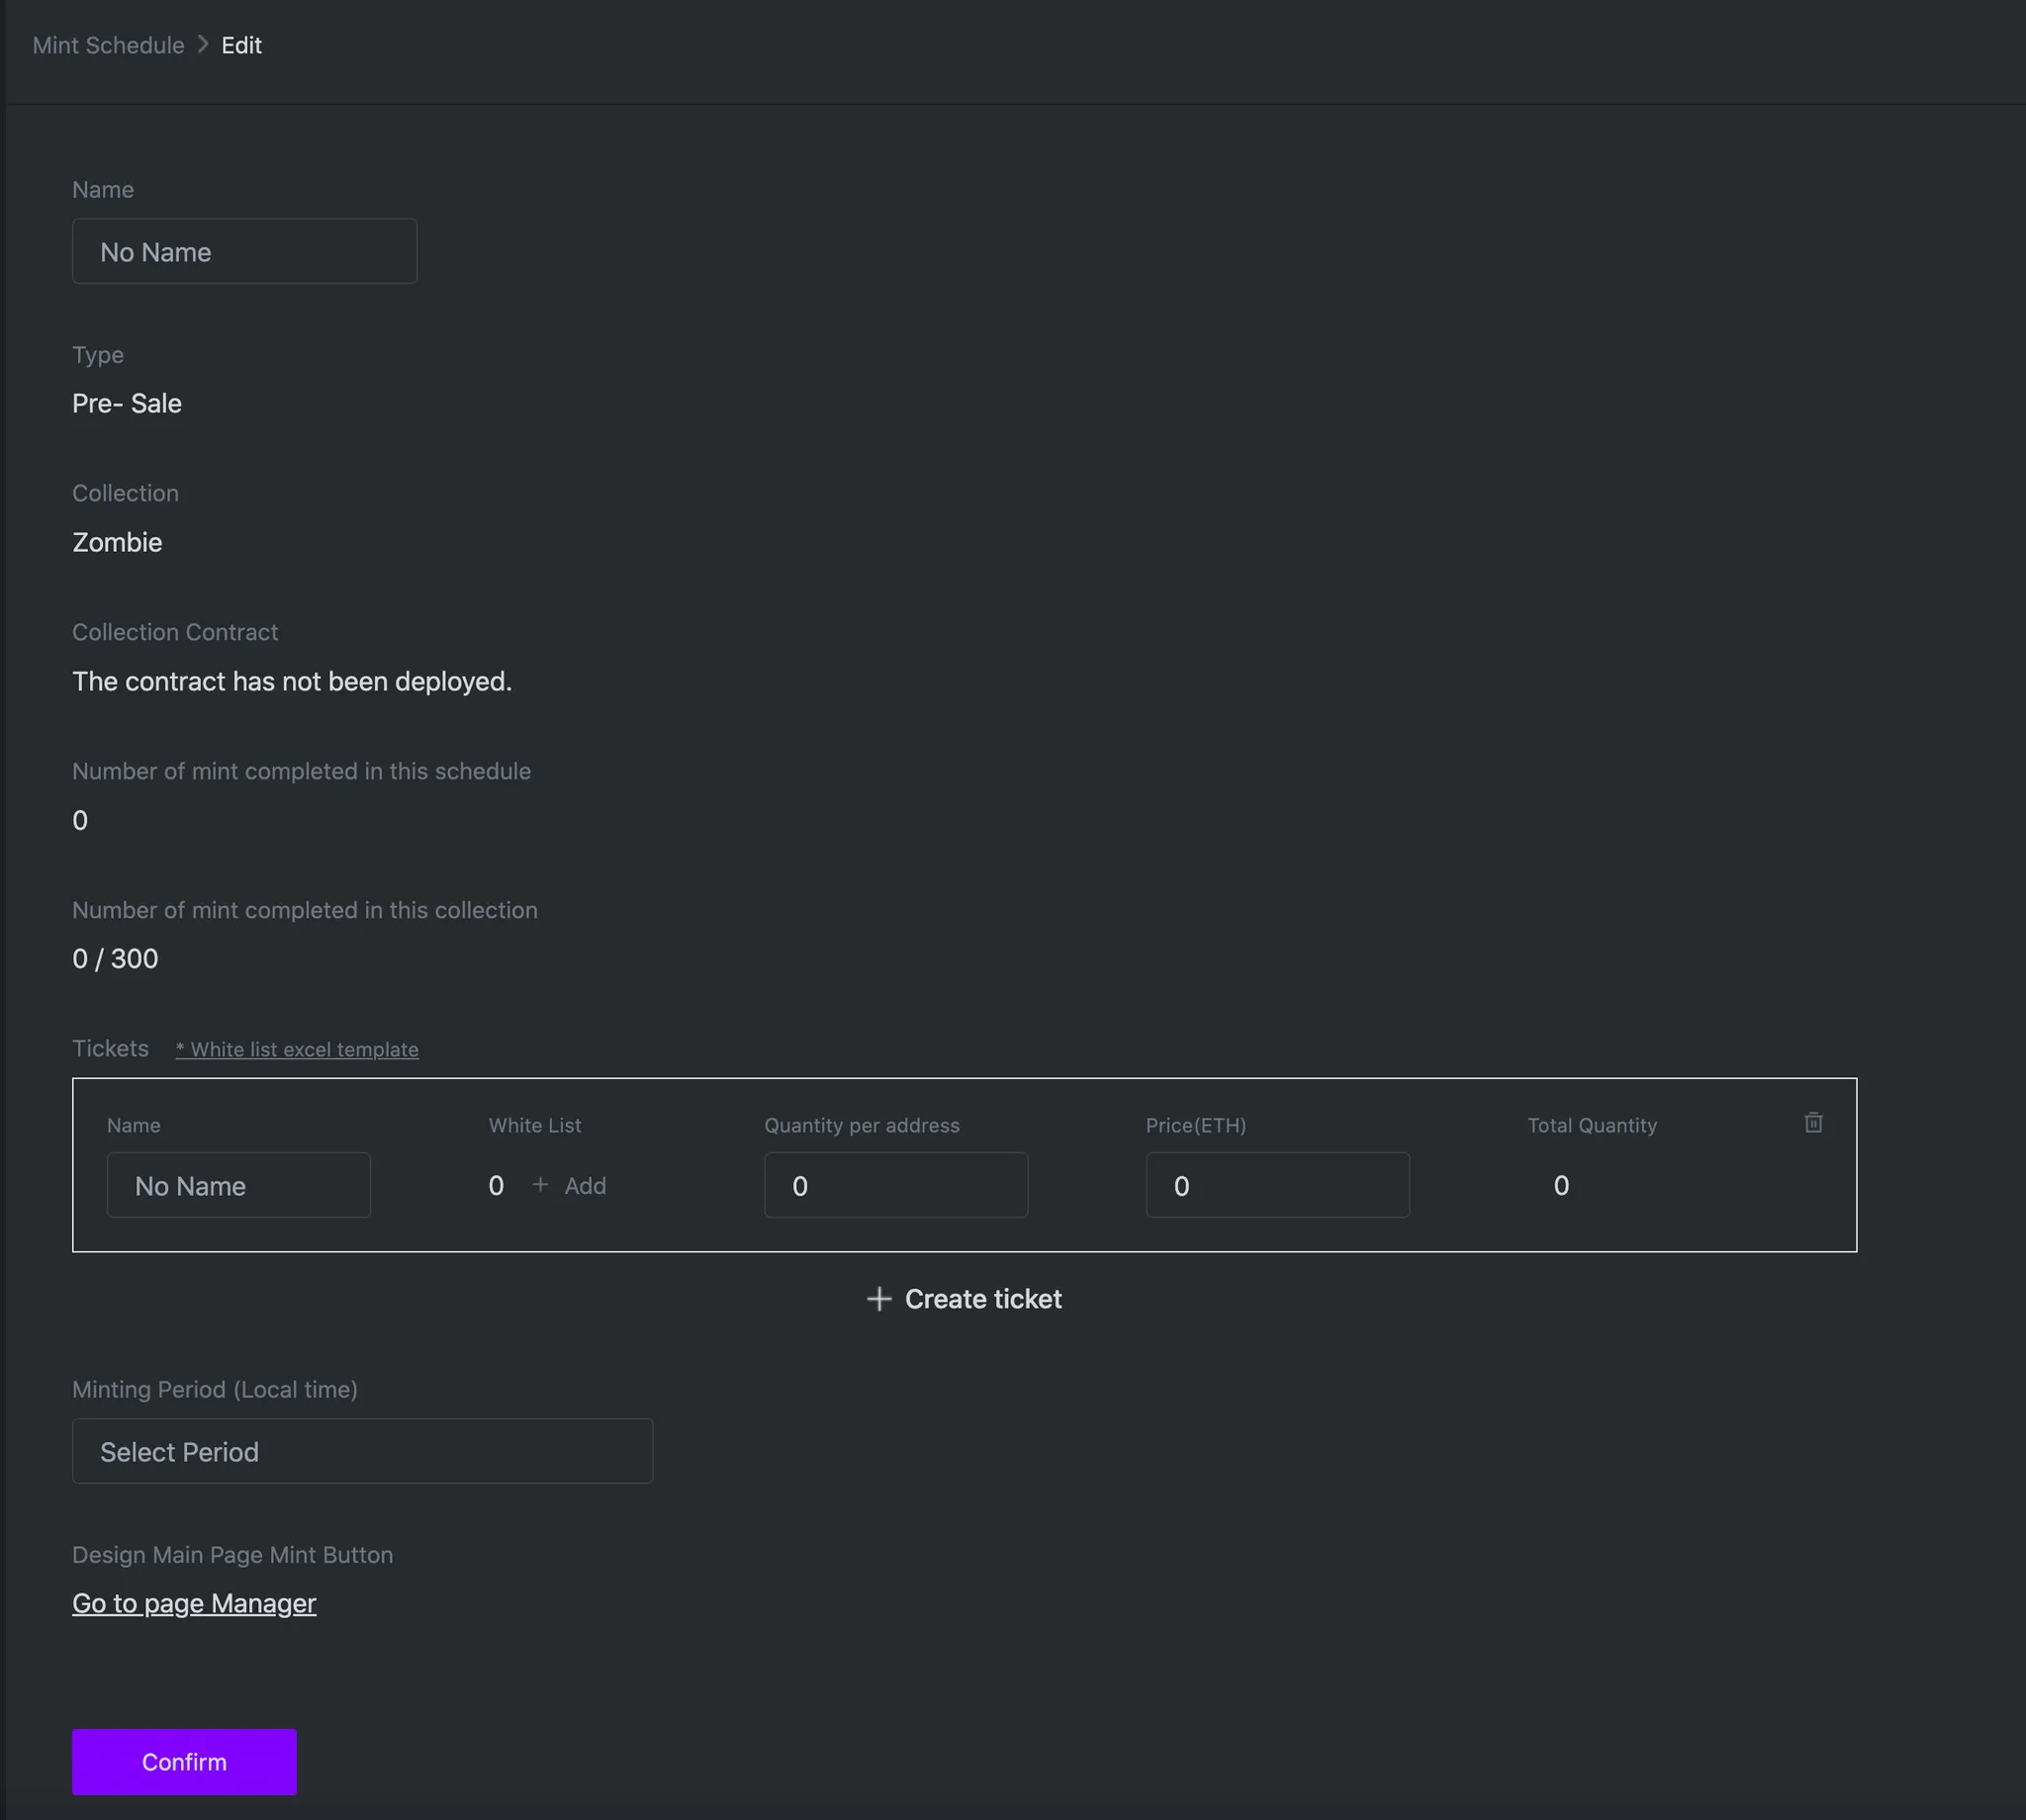2026x1820 pixels.
Task: Click the Create ticket button
Action: pos(982,1299)
